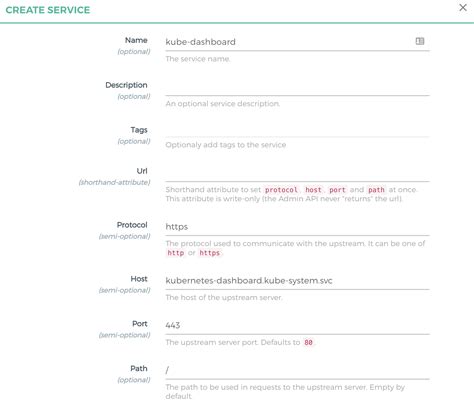Click the 'http' code tag under Protocol
Screen dimensions: 474x402
point(176,253)
